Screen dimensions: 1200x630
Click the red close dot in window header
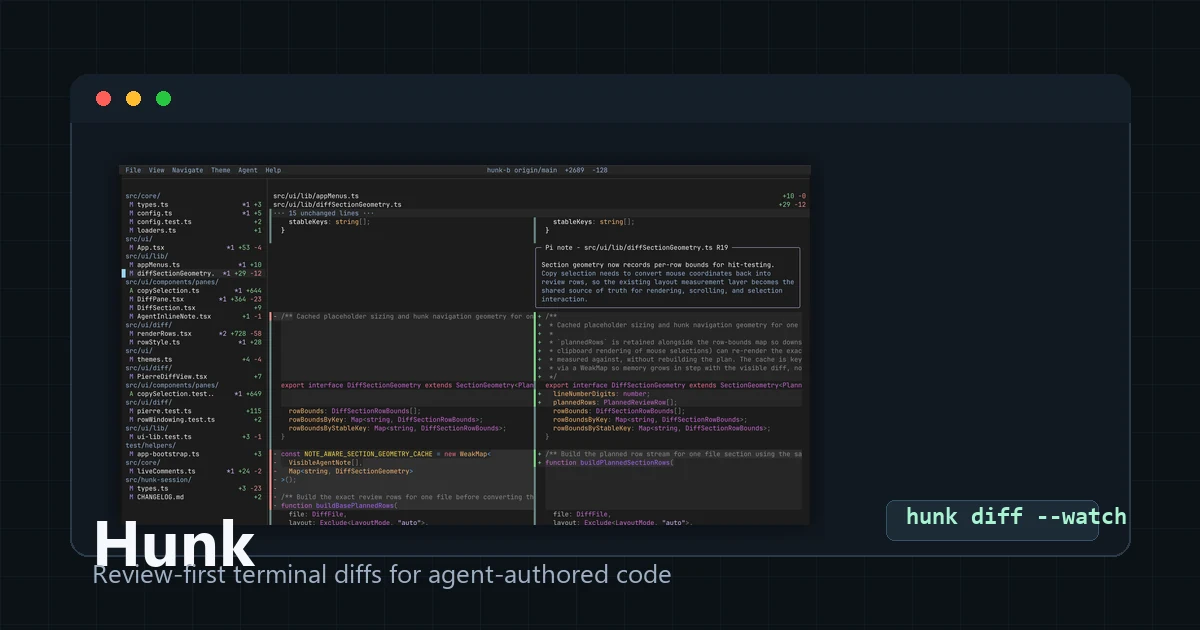tap(103, 98)
